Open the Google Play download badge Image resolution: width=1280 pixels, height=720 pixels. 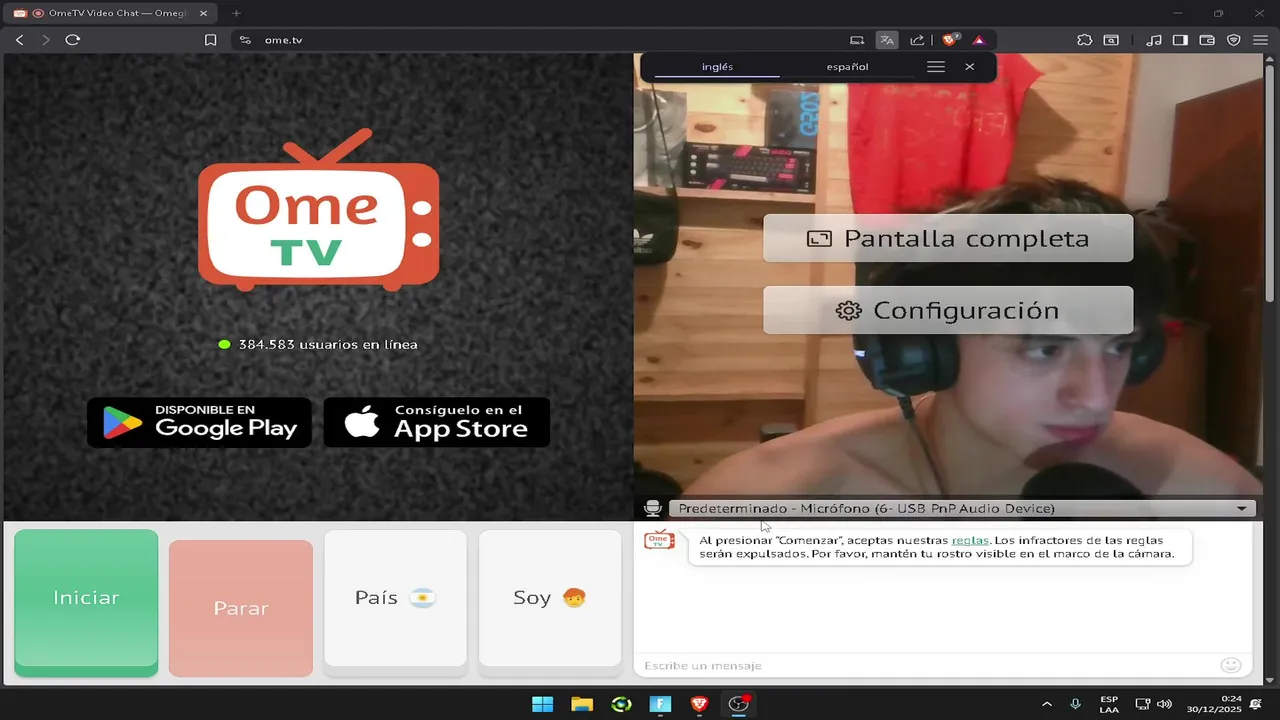click(199, 422)
